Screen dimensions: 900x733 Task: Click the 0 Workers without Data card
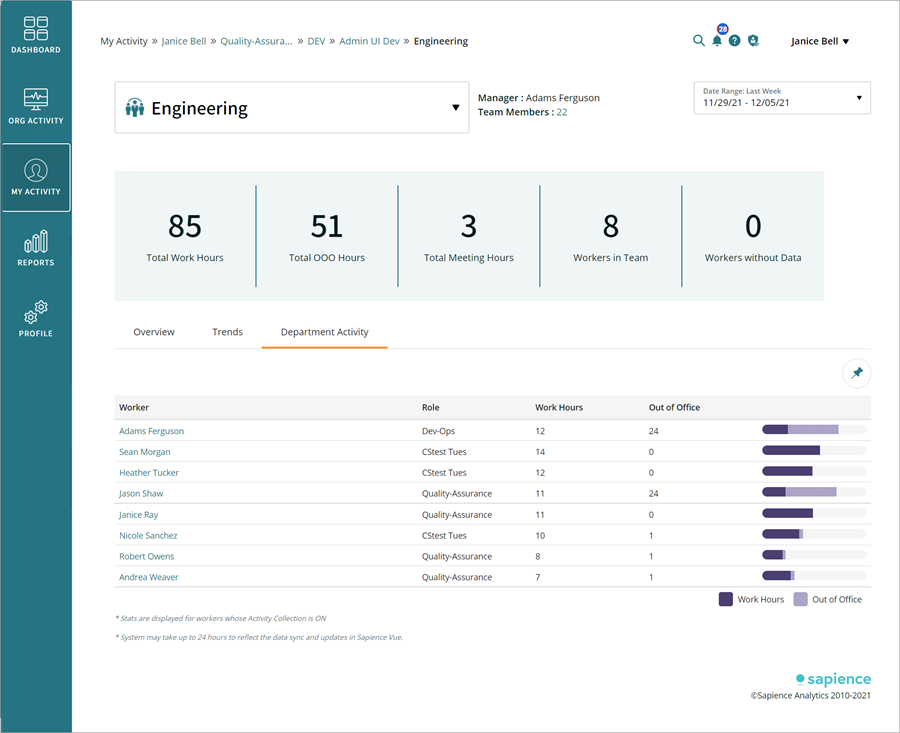[x=752, y=236]
